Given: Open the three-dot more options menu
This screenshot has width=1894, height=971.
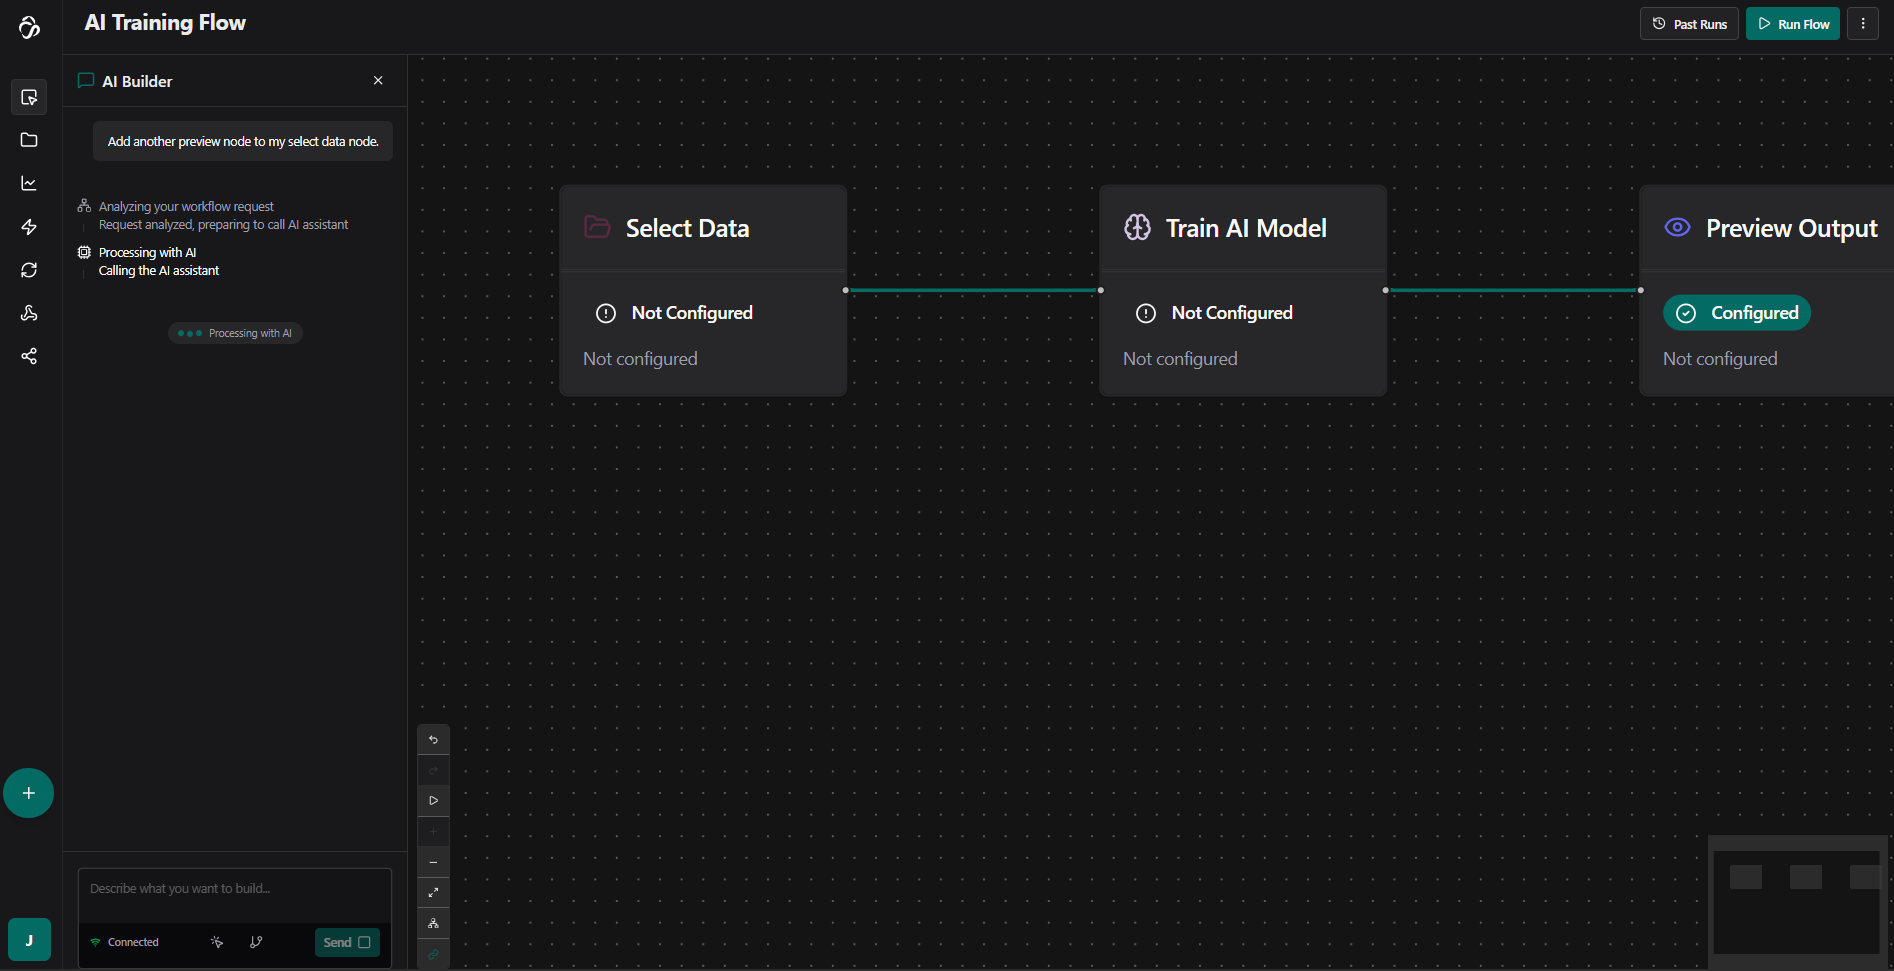Looking at the screenshot, I should 1862,24.
